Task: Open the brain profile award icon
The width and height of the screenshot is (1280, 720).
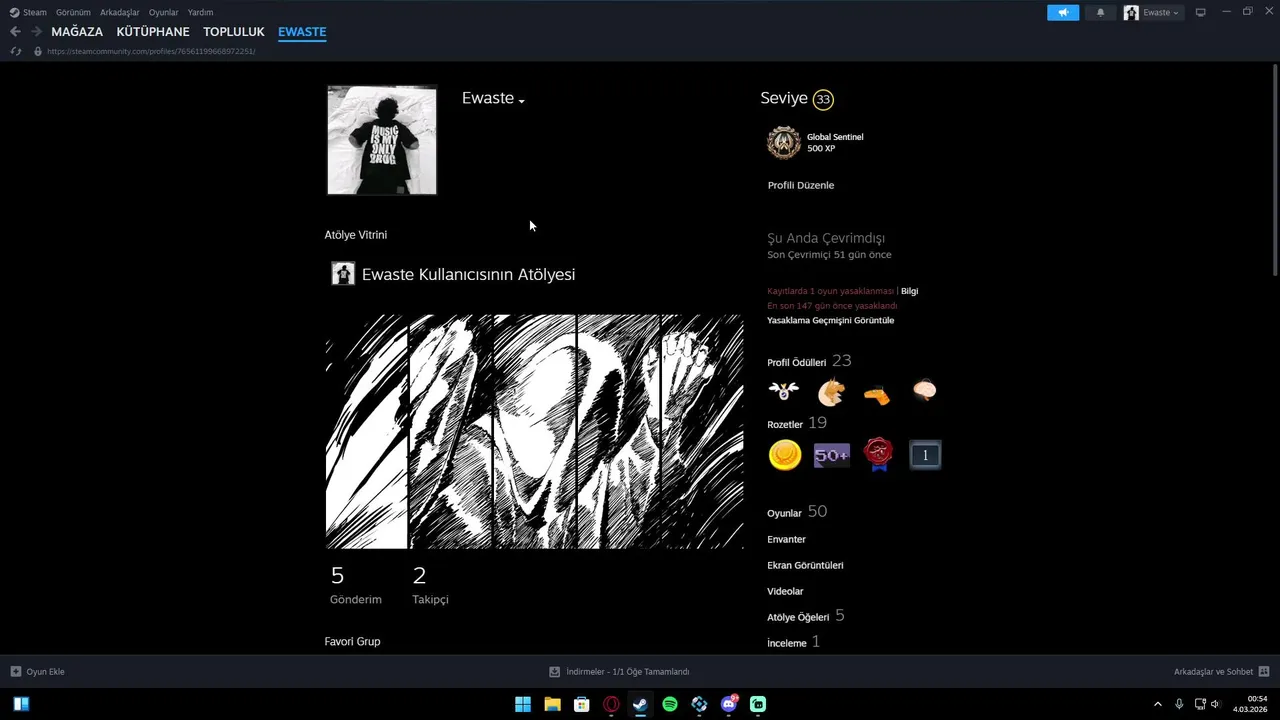Action: 925,390
